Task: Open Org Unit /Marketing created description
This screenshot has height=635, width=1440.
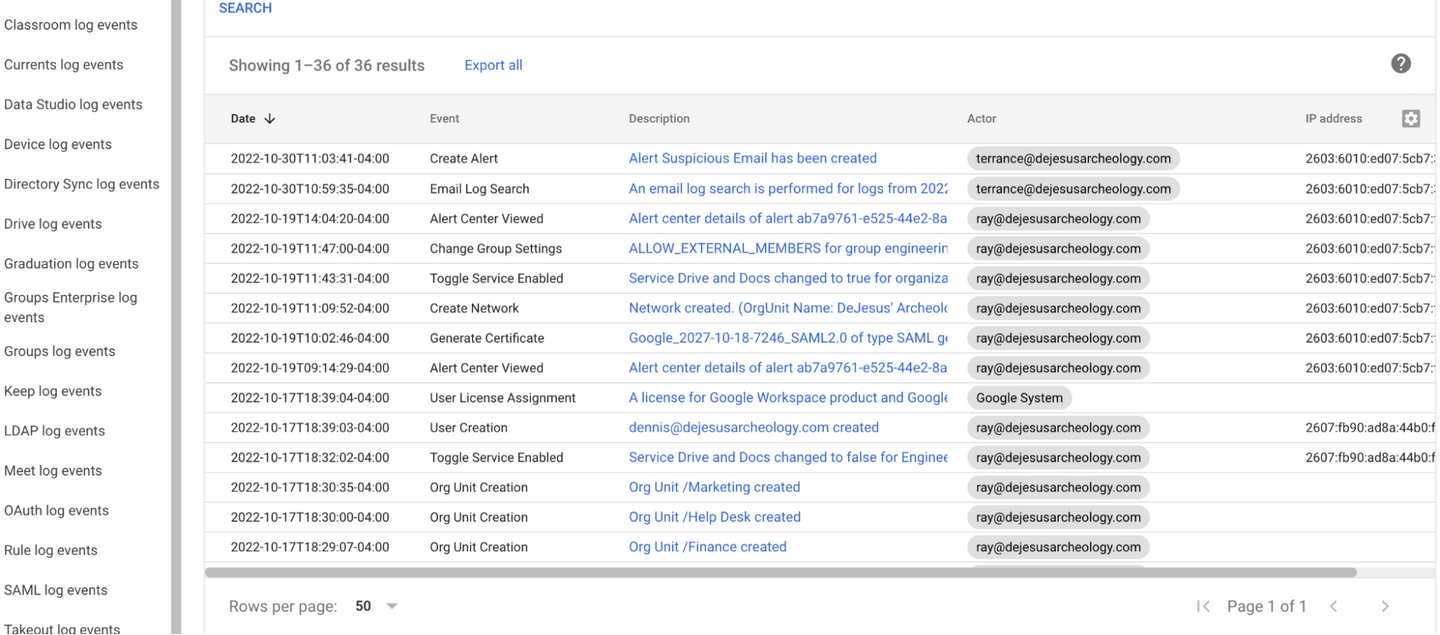Action: point(714,487)
